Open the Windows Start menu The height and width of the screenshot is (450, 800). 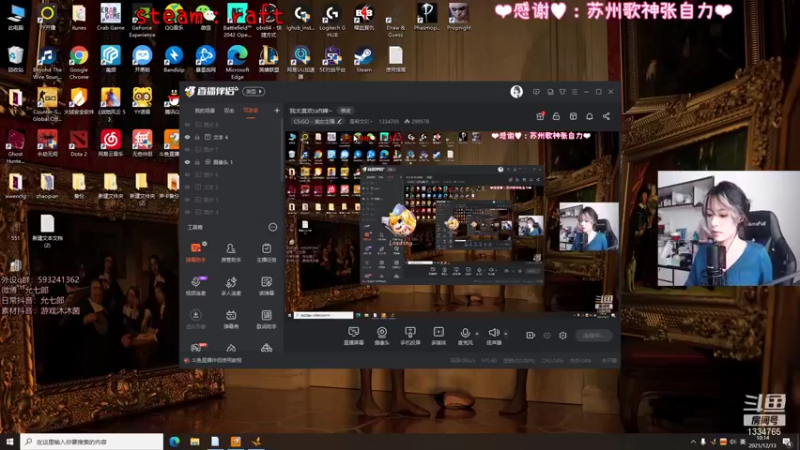click(10, 442)
